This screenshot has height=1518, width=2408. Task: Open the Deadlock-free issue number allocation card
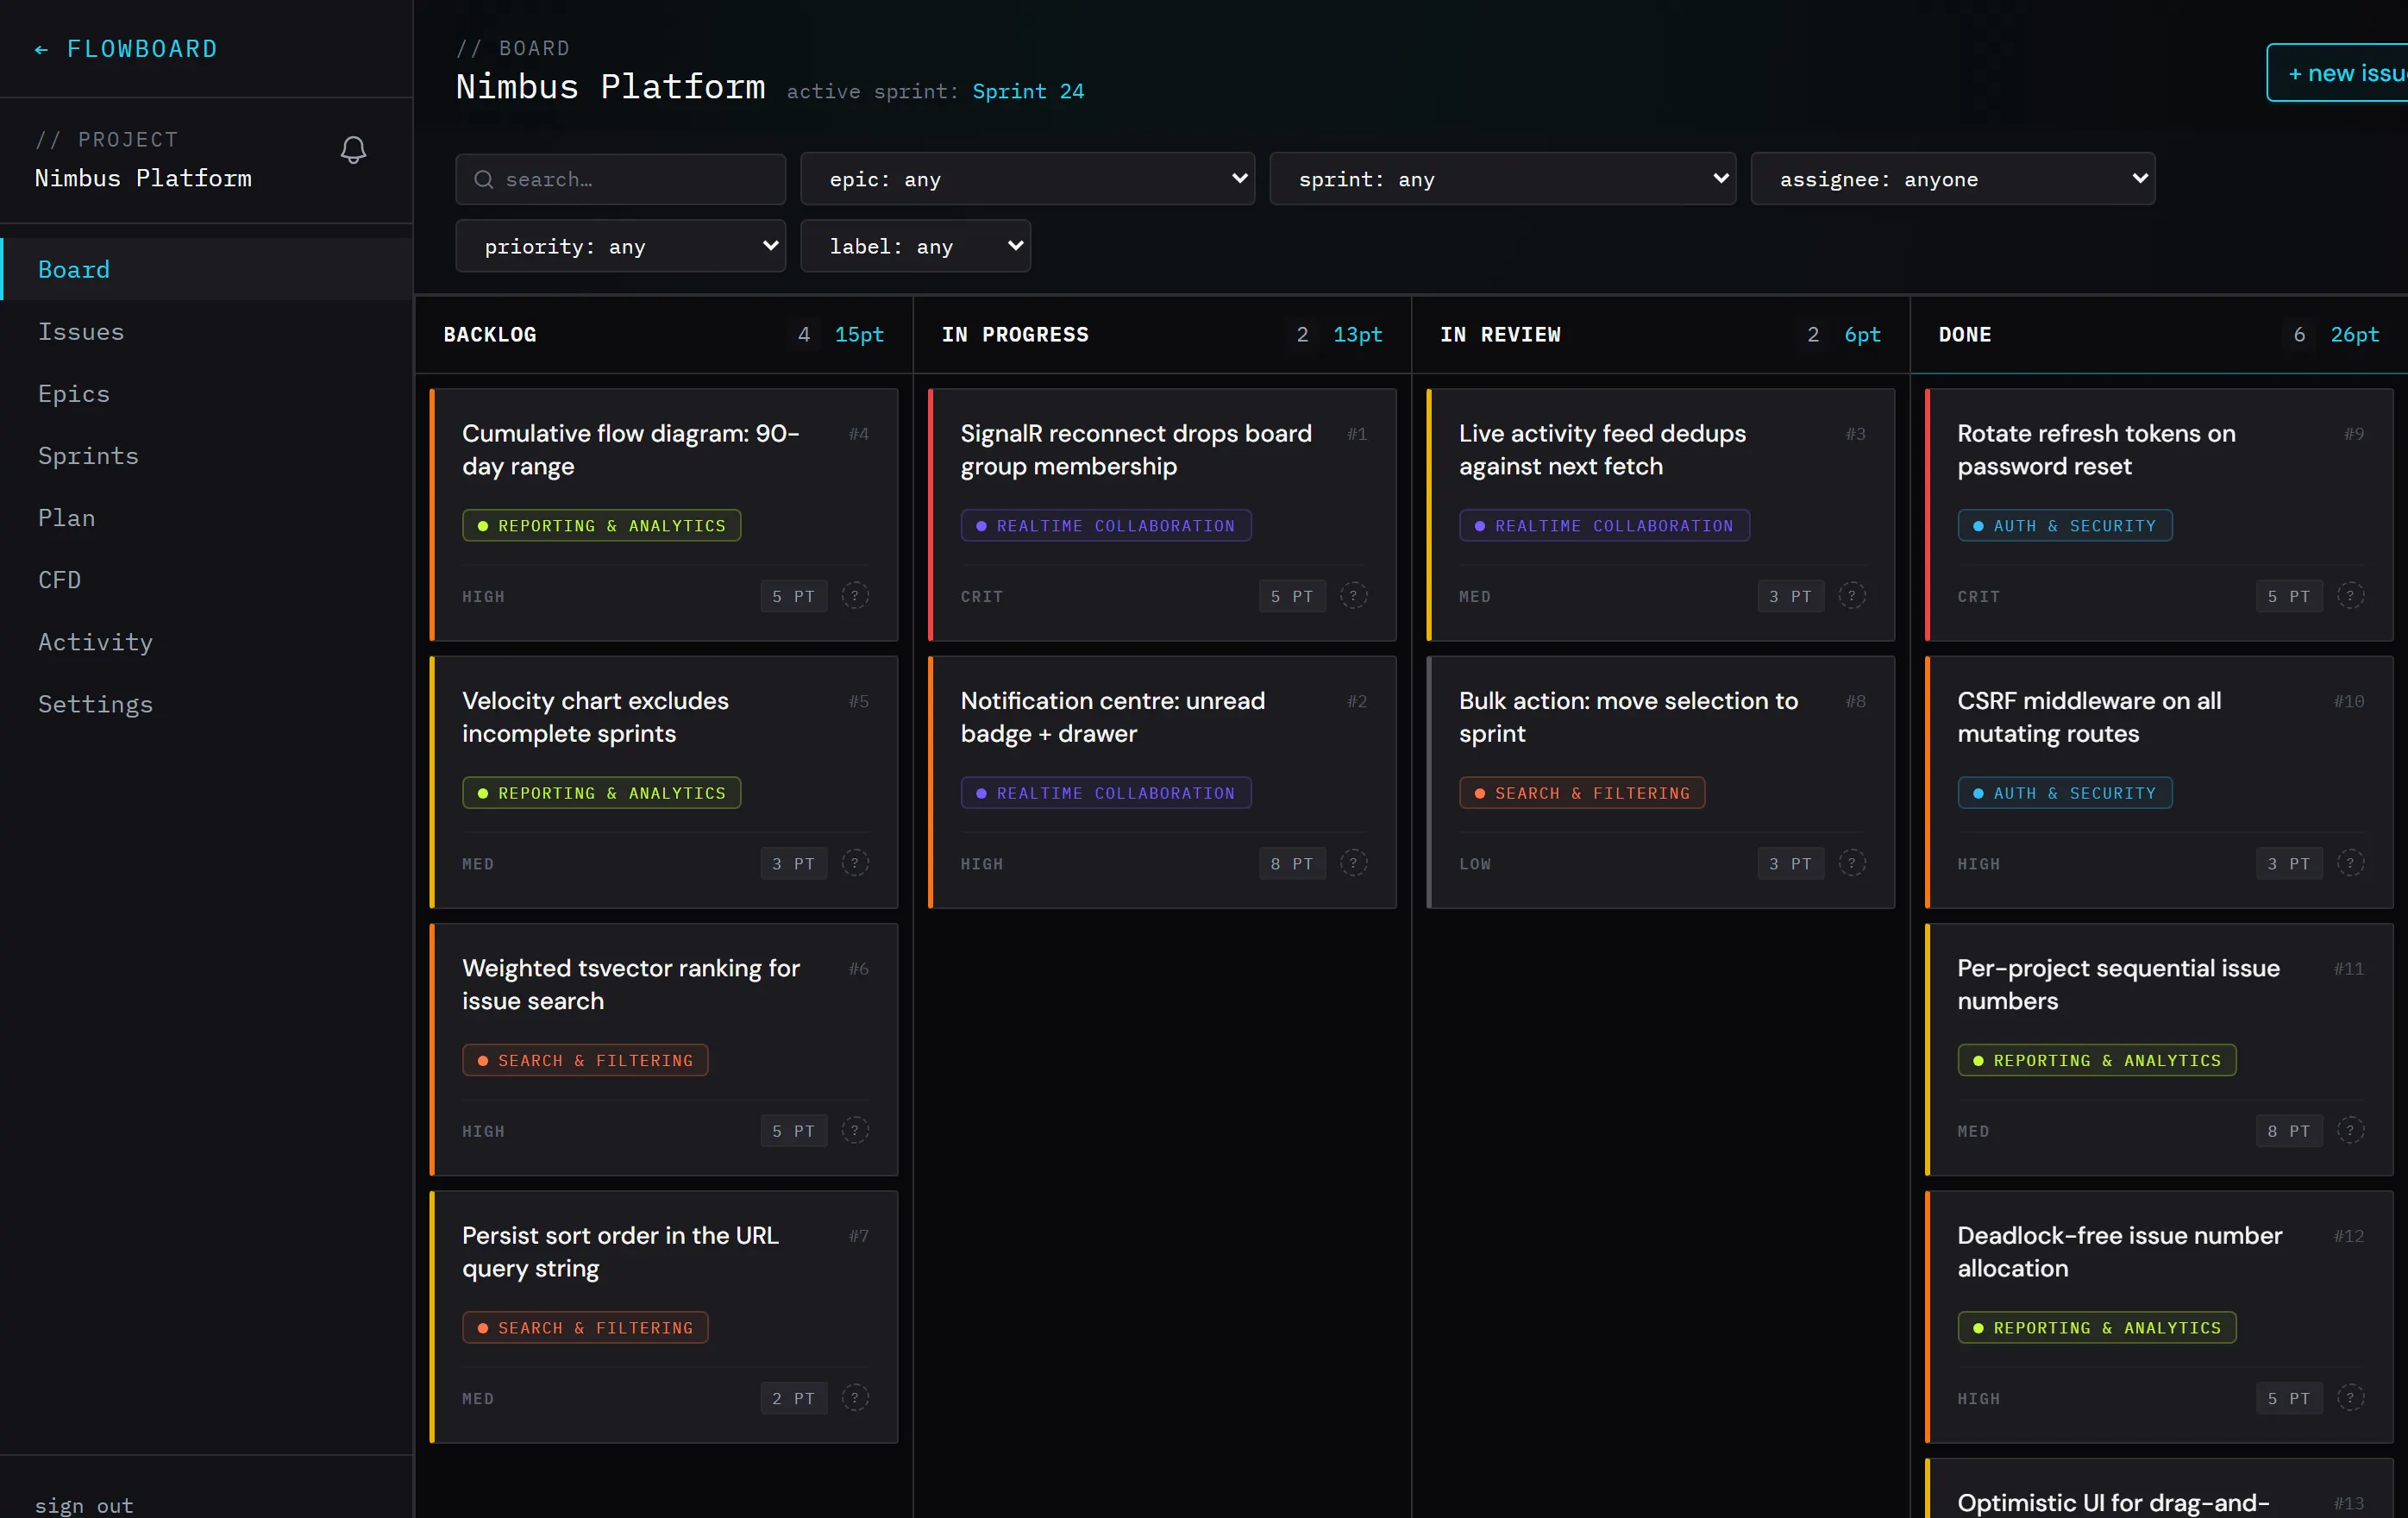pyautogui.click(x=2159, y=1317)
